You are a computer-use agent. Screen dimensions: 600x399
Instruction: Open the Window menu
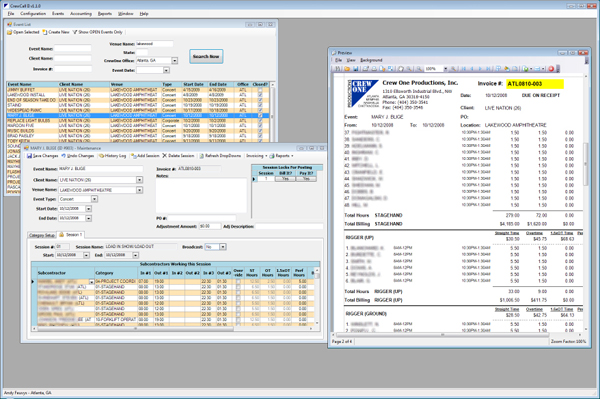click(126, 14)
